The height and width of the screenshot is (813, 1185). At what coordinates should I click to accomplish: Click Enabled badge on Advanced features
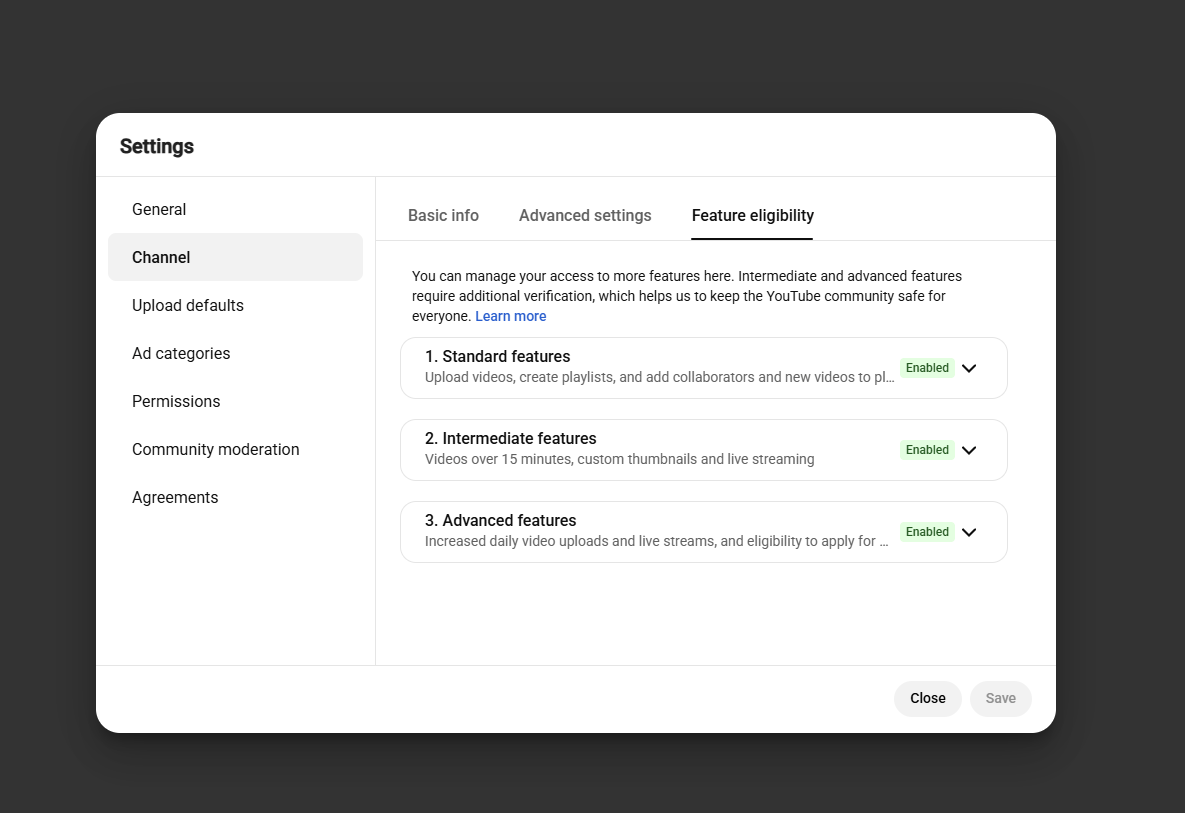(x=927, y=532)
